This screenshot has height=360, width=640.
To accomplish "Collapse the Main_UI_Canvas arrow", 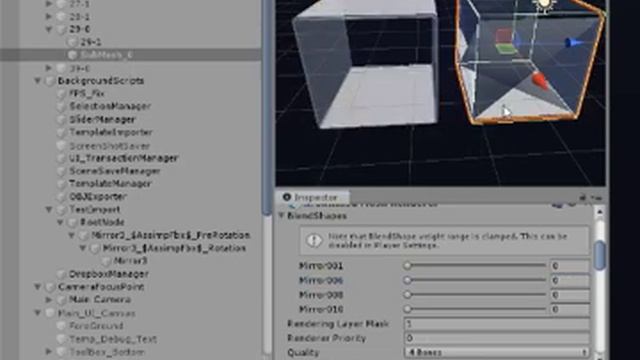I will tap(38, 313).
